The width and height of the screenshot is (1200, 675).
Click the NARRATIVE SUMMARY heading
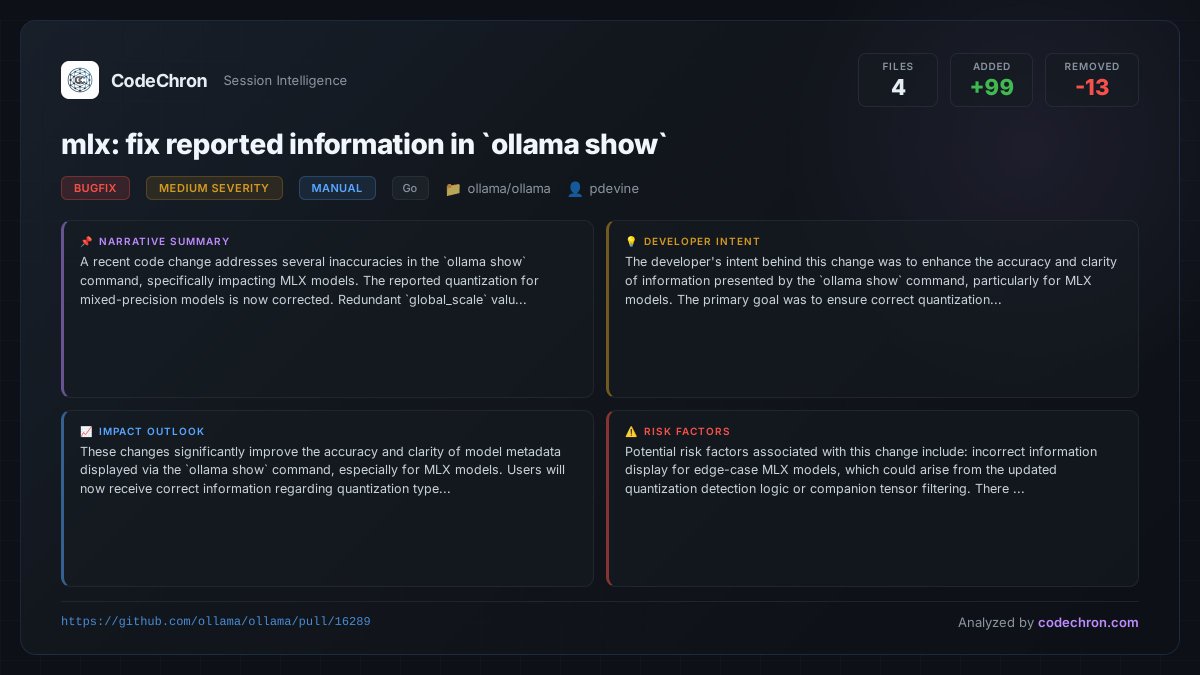(x=164, y=241)
